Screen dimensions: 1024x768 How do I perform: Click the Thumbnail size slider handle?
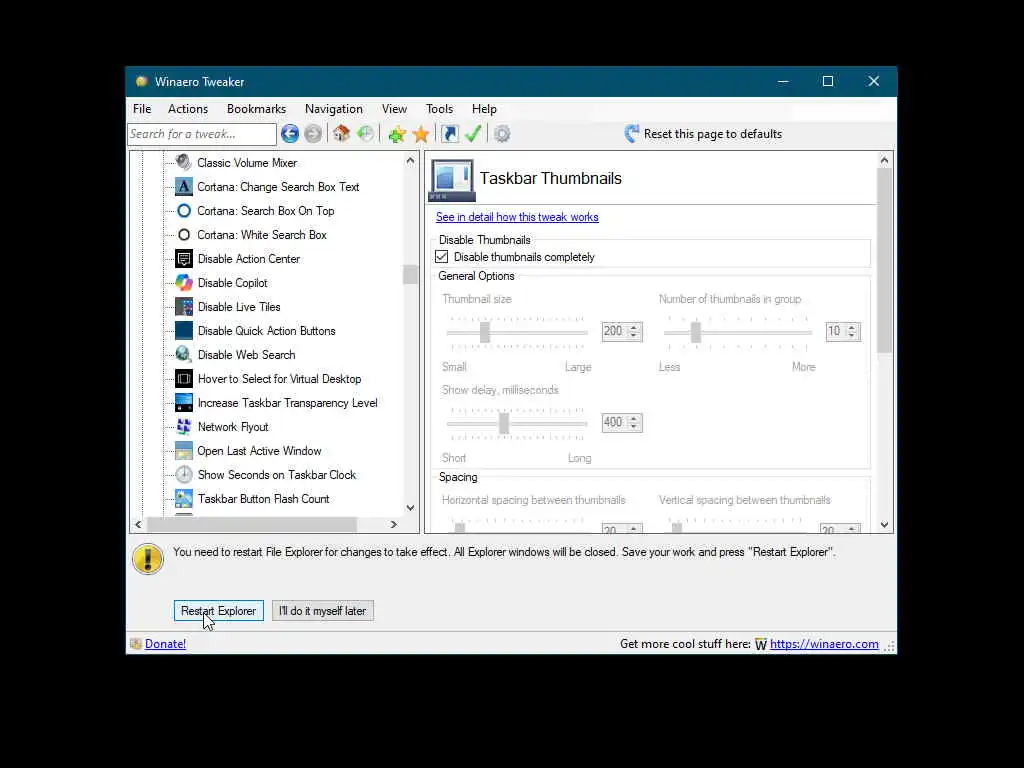click(x=485, y=332)
